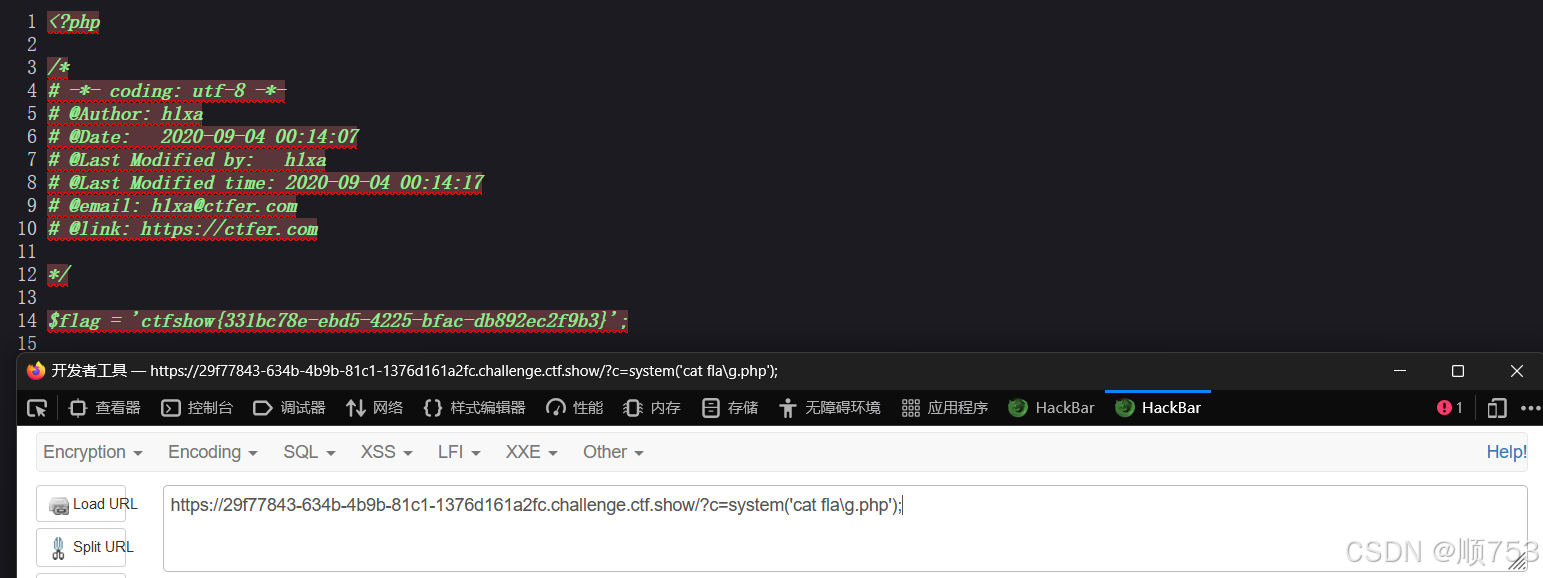The width and height of the screenshot is (1543, 578).
Task: Click the red error count badge
Action: coord(1450,407)
